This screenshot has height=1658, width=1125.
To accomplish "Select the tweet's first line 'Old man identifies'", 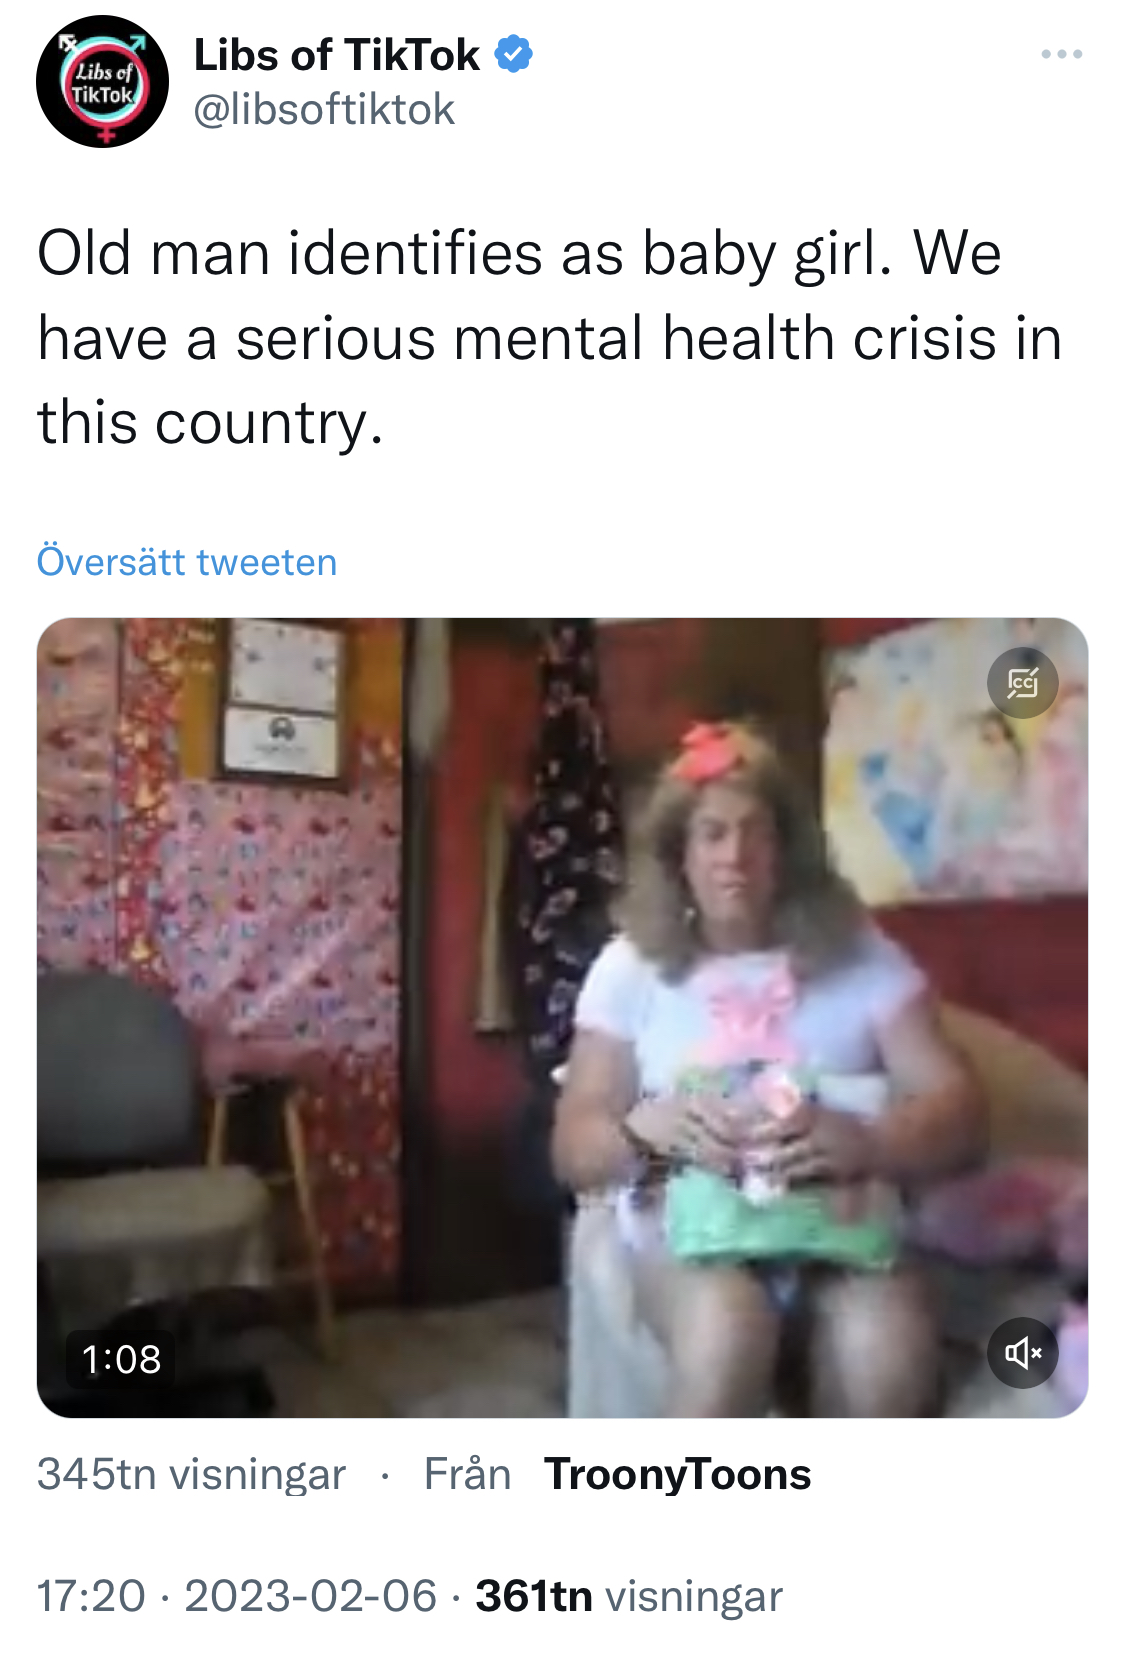I will [290, 252].
